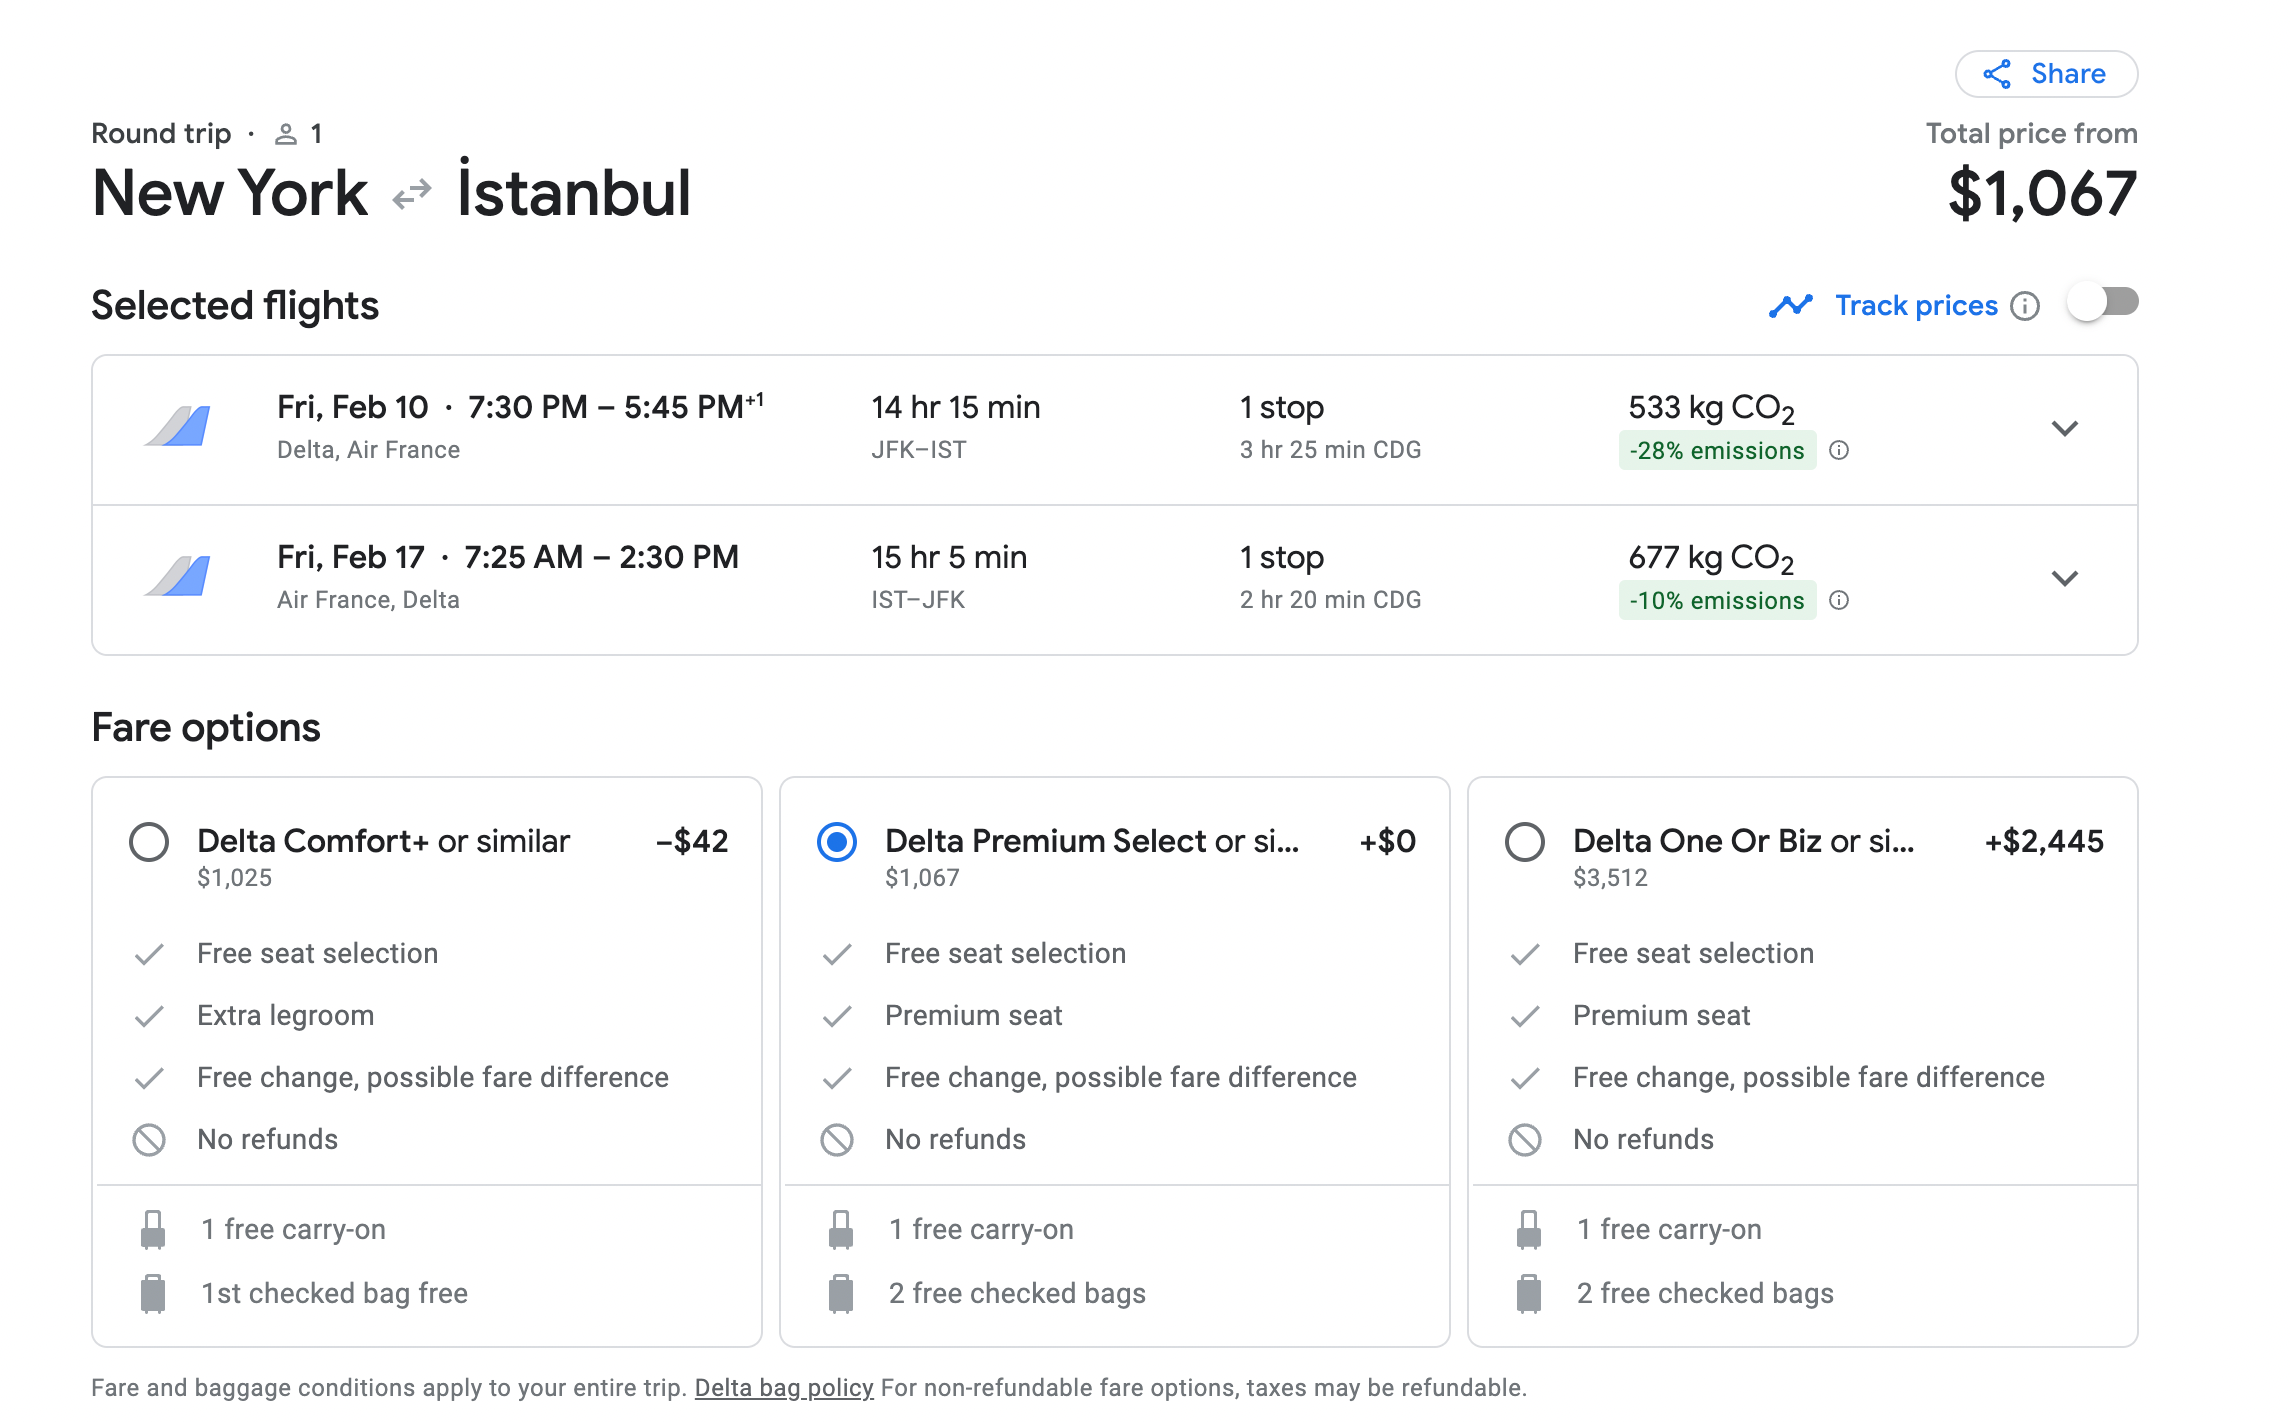The width and height of the screenshot is (2290, 1422).
Task: Click the -28% emissions badge
Action: coord(1716,451)
